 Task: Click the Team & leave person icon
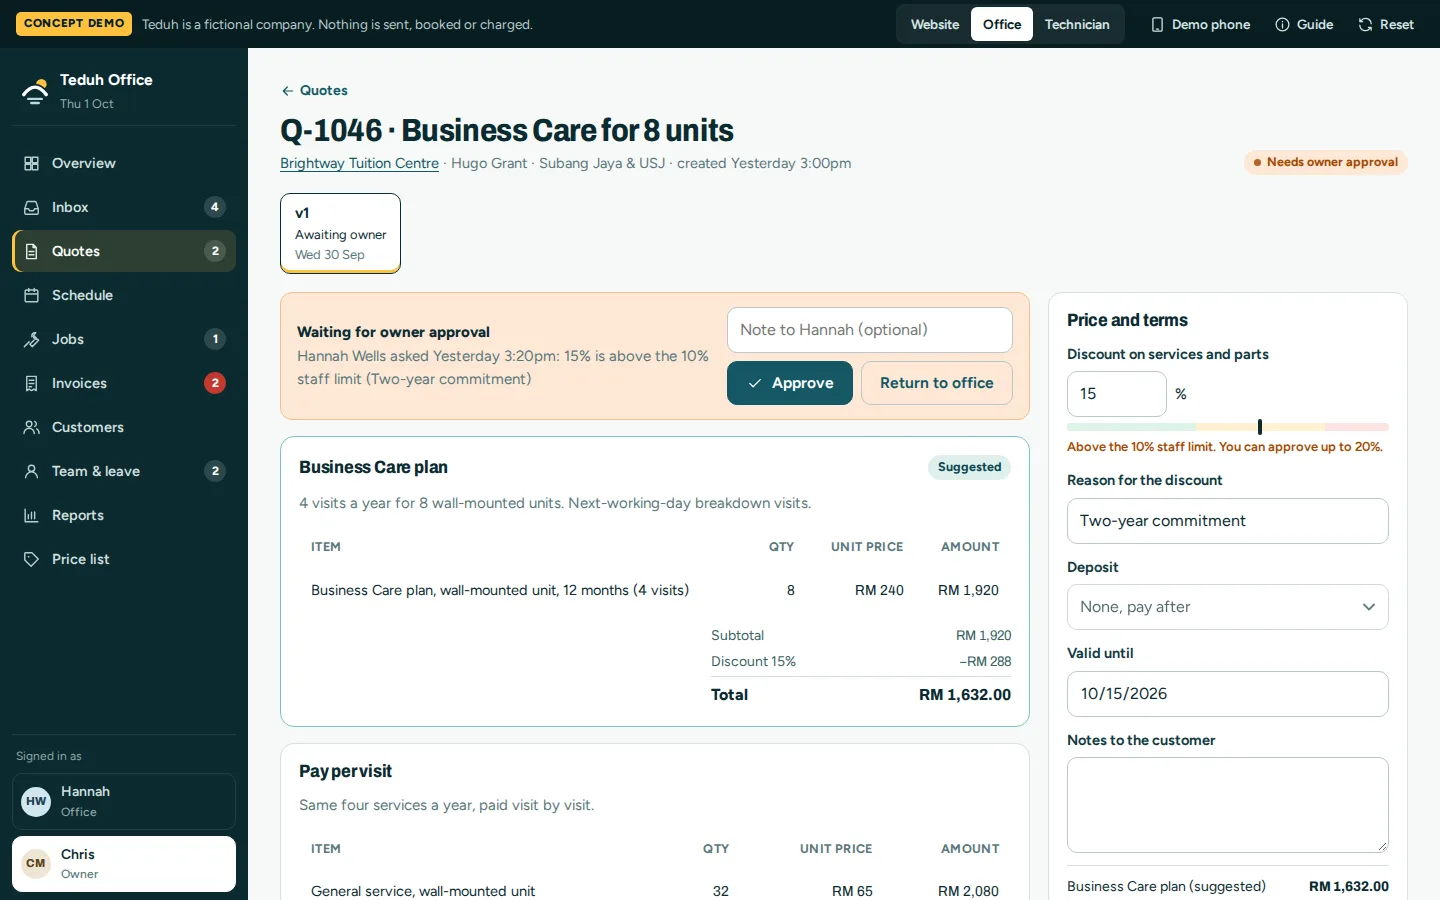pyautogui.click(x=31, y=471)
